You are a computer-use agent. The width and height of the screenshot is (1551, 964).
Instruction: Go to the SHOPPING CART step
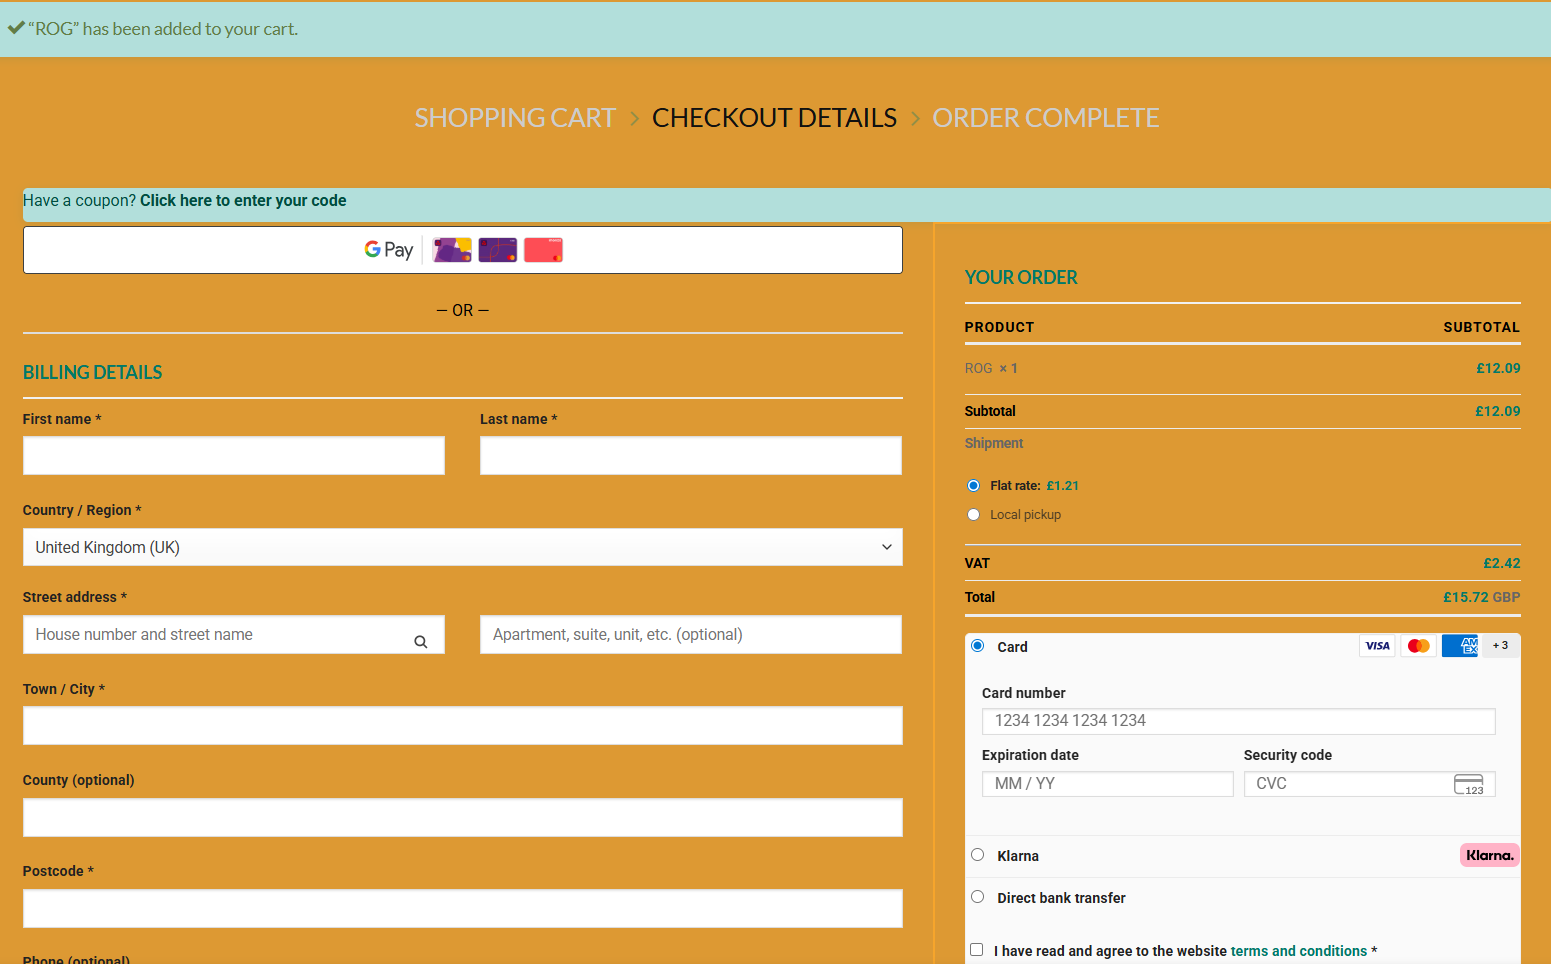pyautogui.click(x=515, y=117)
